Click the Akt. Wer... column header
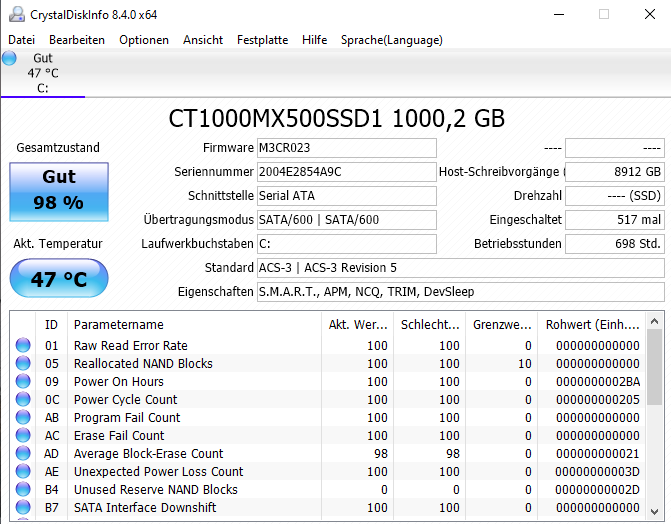 358,325
